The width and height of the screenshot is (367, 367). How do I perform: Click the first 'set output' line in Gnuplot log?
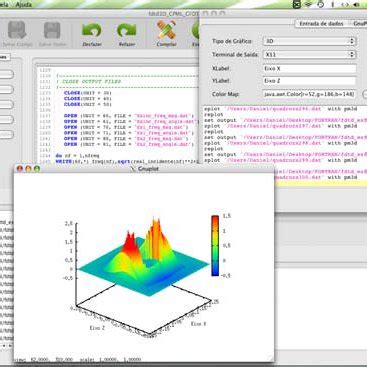pos(285,120)
